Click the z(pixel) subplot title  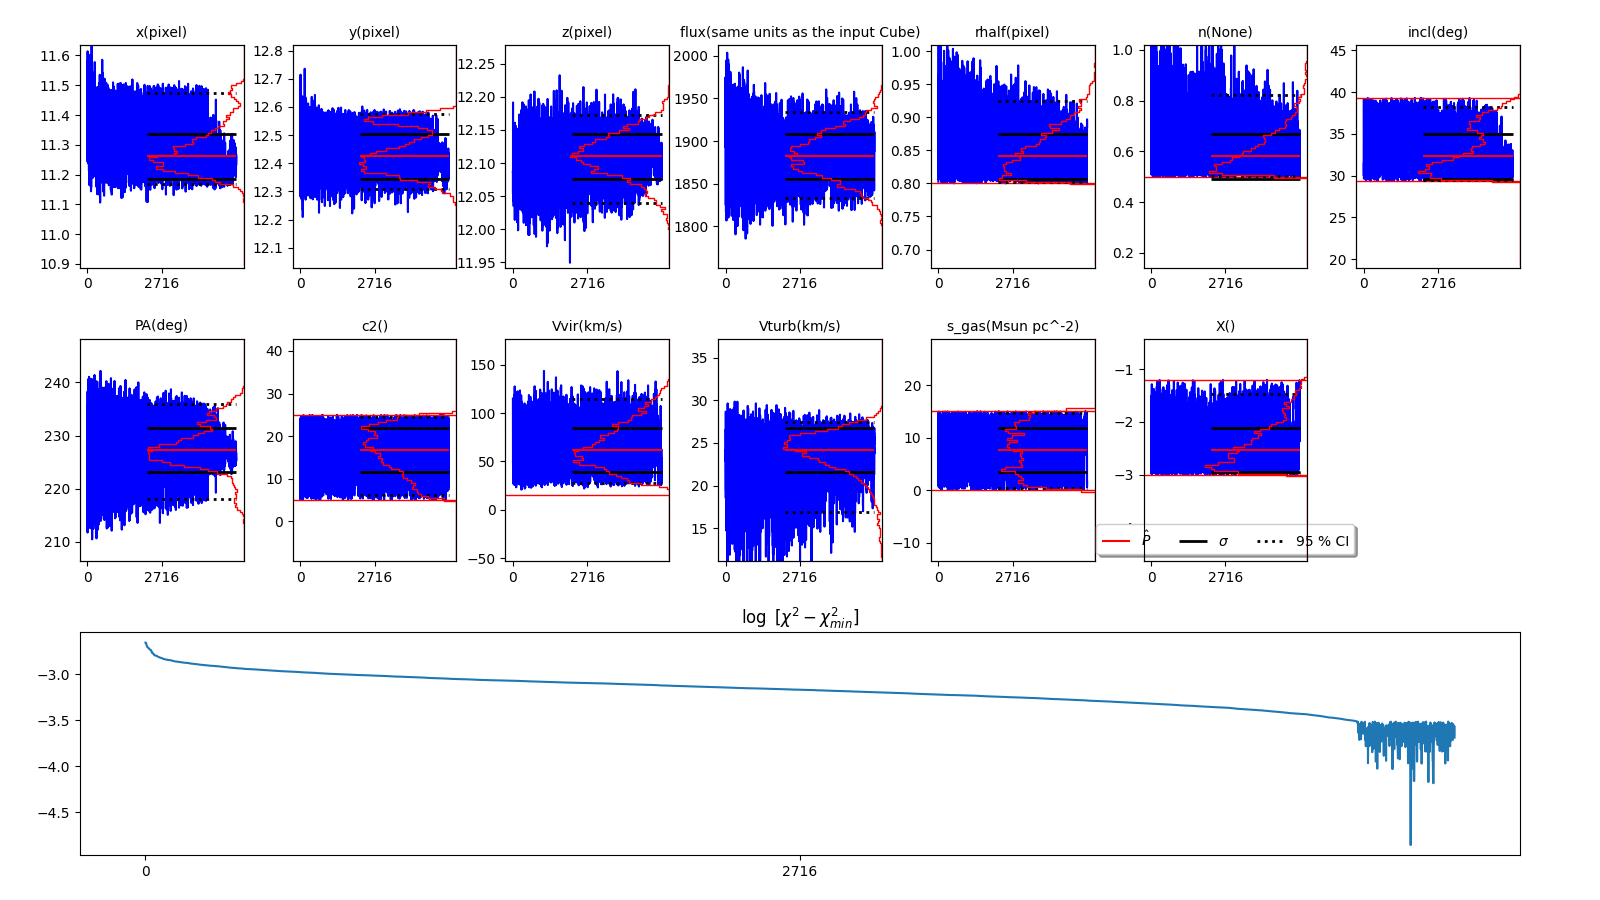coord(587,32)
